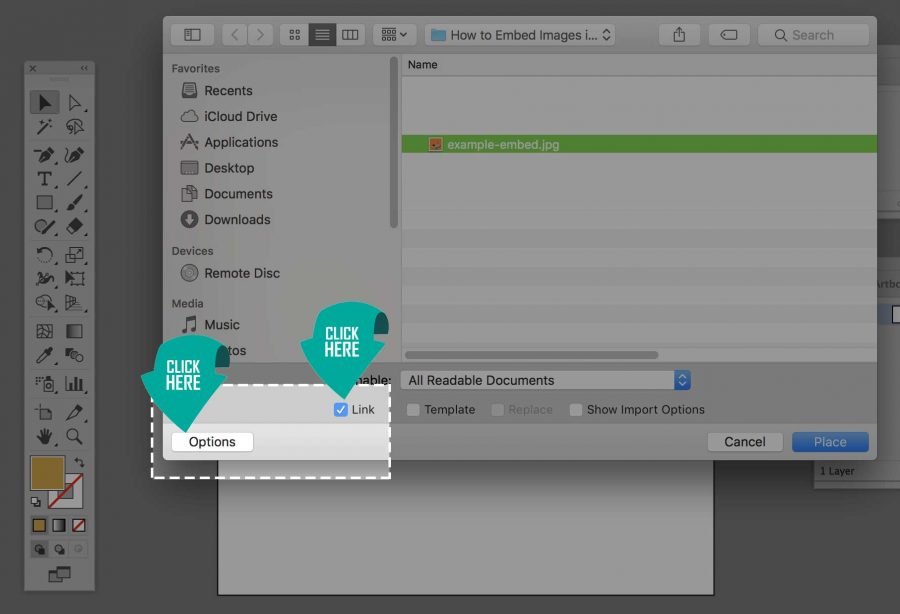The width and height of the screenshot is (900, 614).
Task: Select the Type tool
Action: (44, 177)
